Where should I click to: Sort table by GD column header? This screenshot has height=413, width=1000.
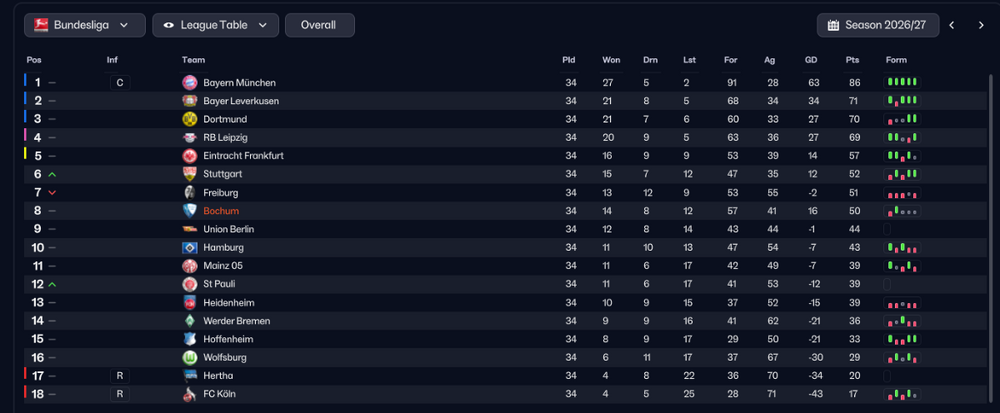click(x=811, y=60)
